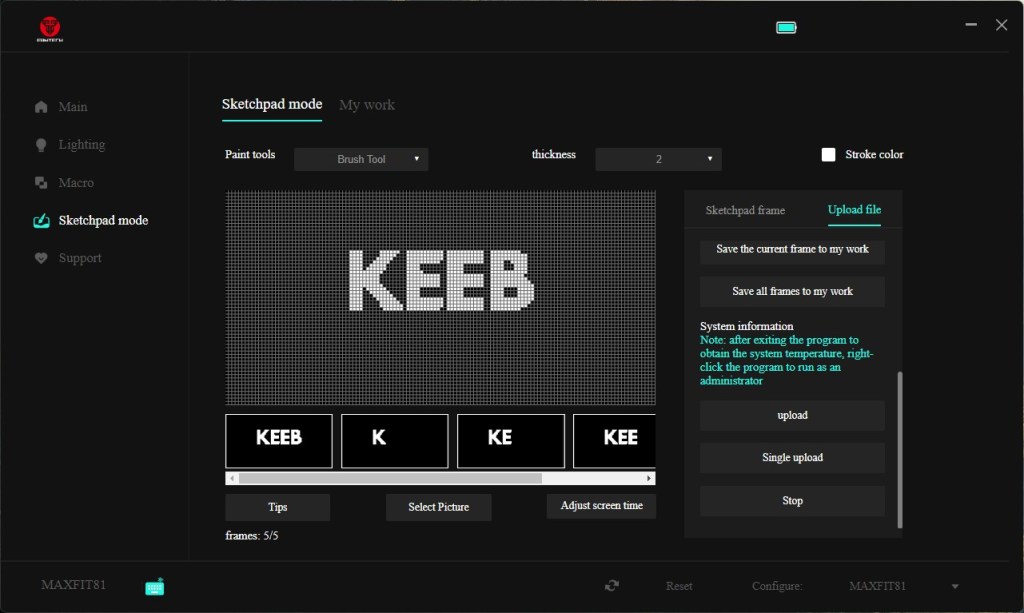Click the Main home icon in sidebar

41,107
